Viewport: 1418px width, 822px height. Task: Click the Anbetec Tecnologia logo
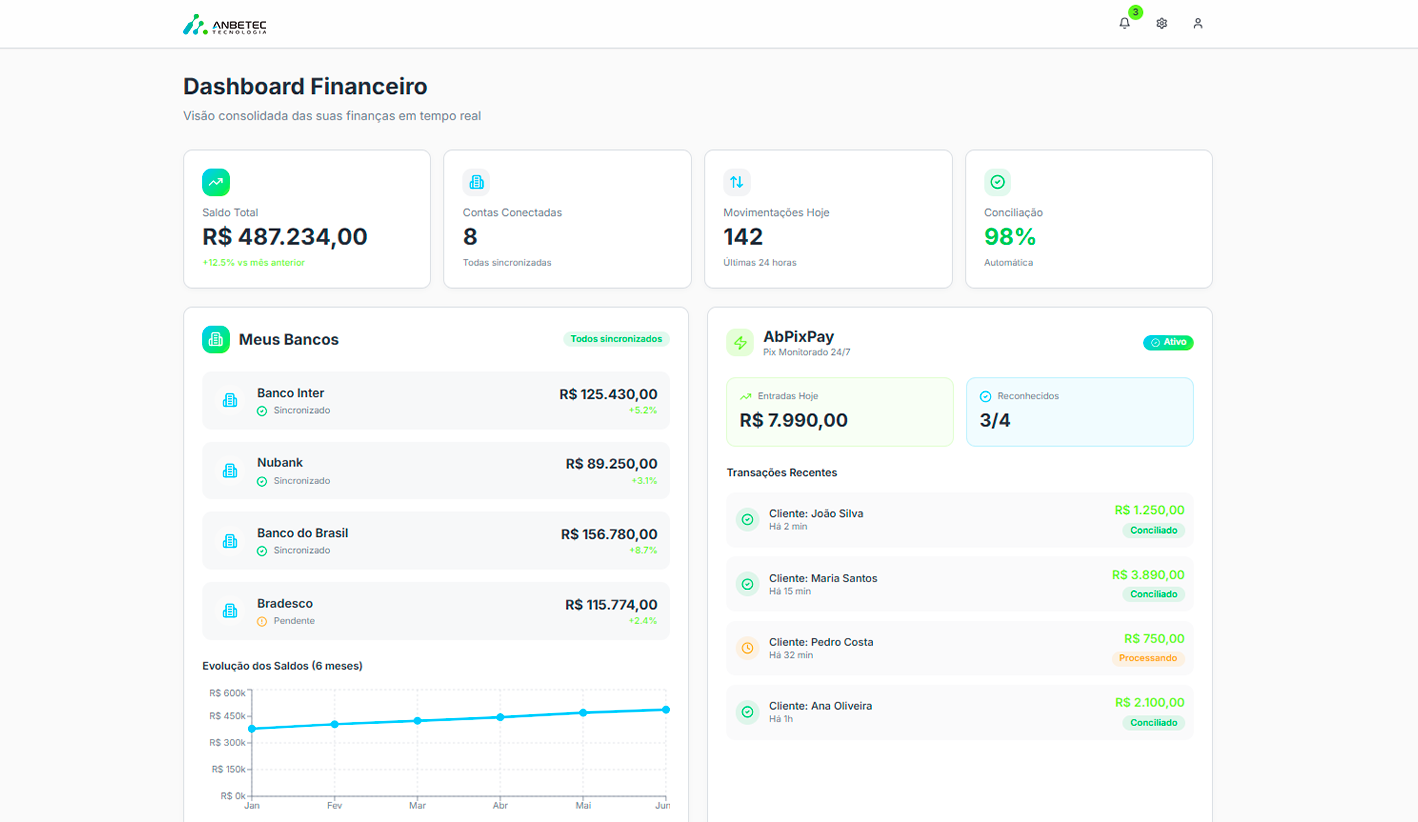click(225, 25)
